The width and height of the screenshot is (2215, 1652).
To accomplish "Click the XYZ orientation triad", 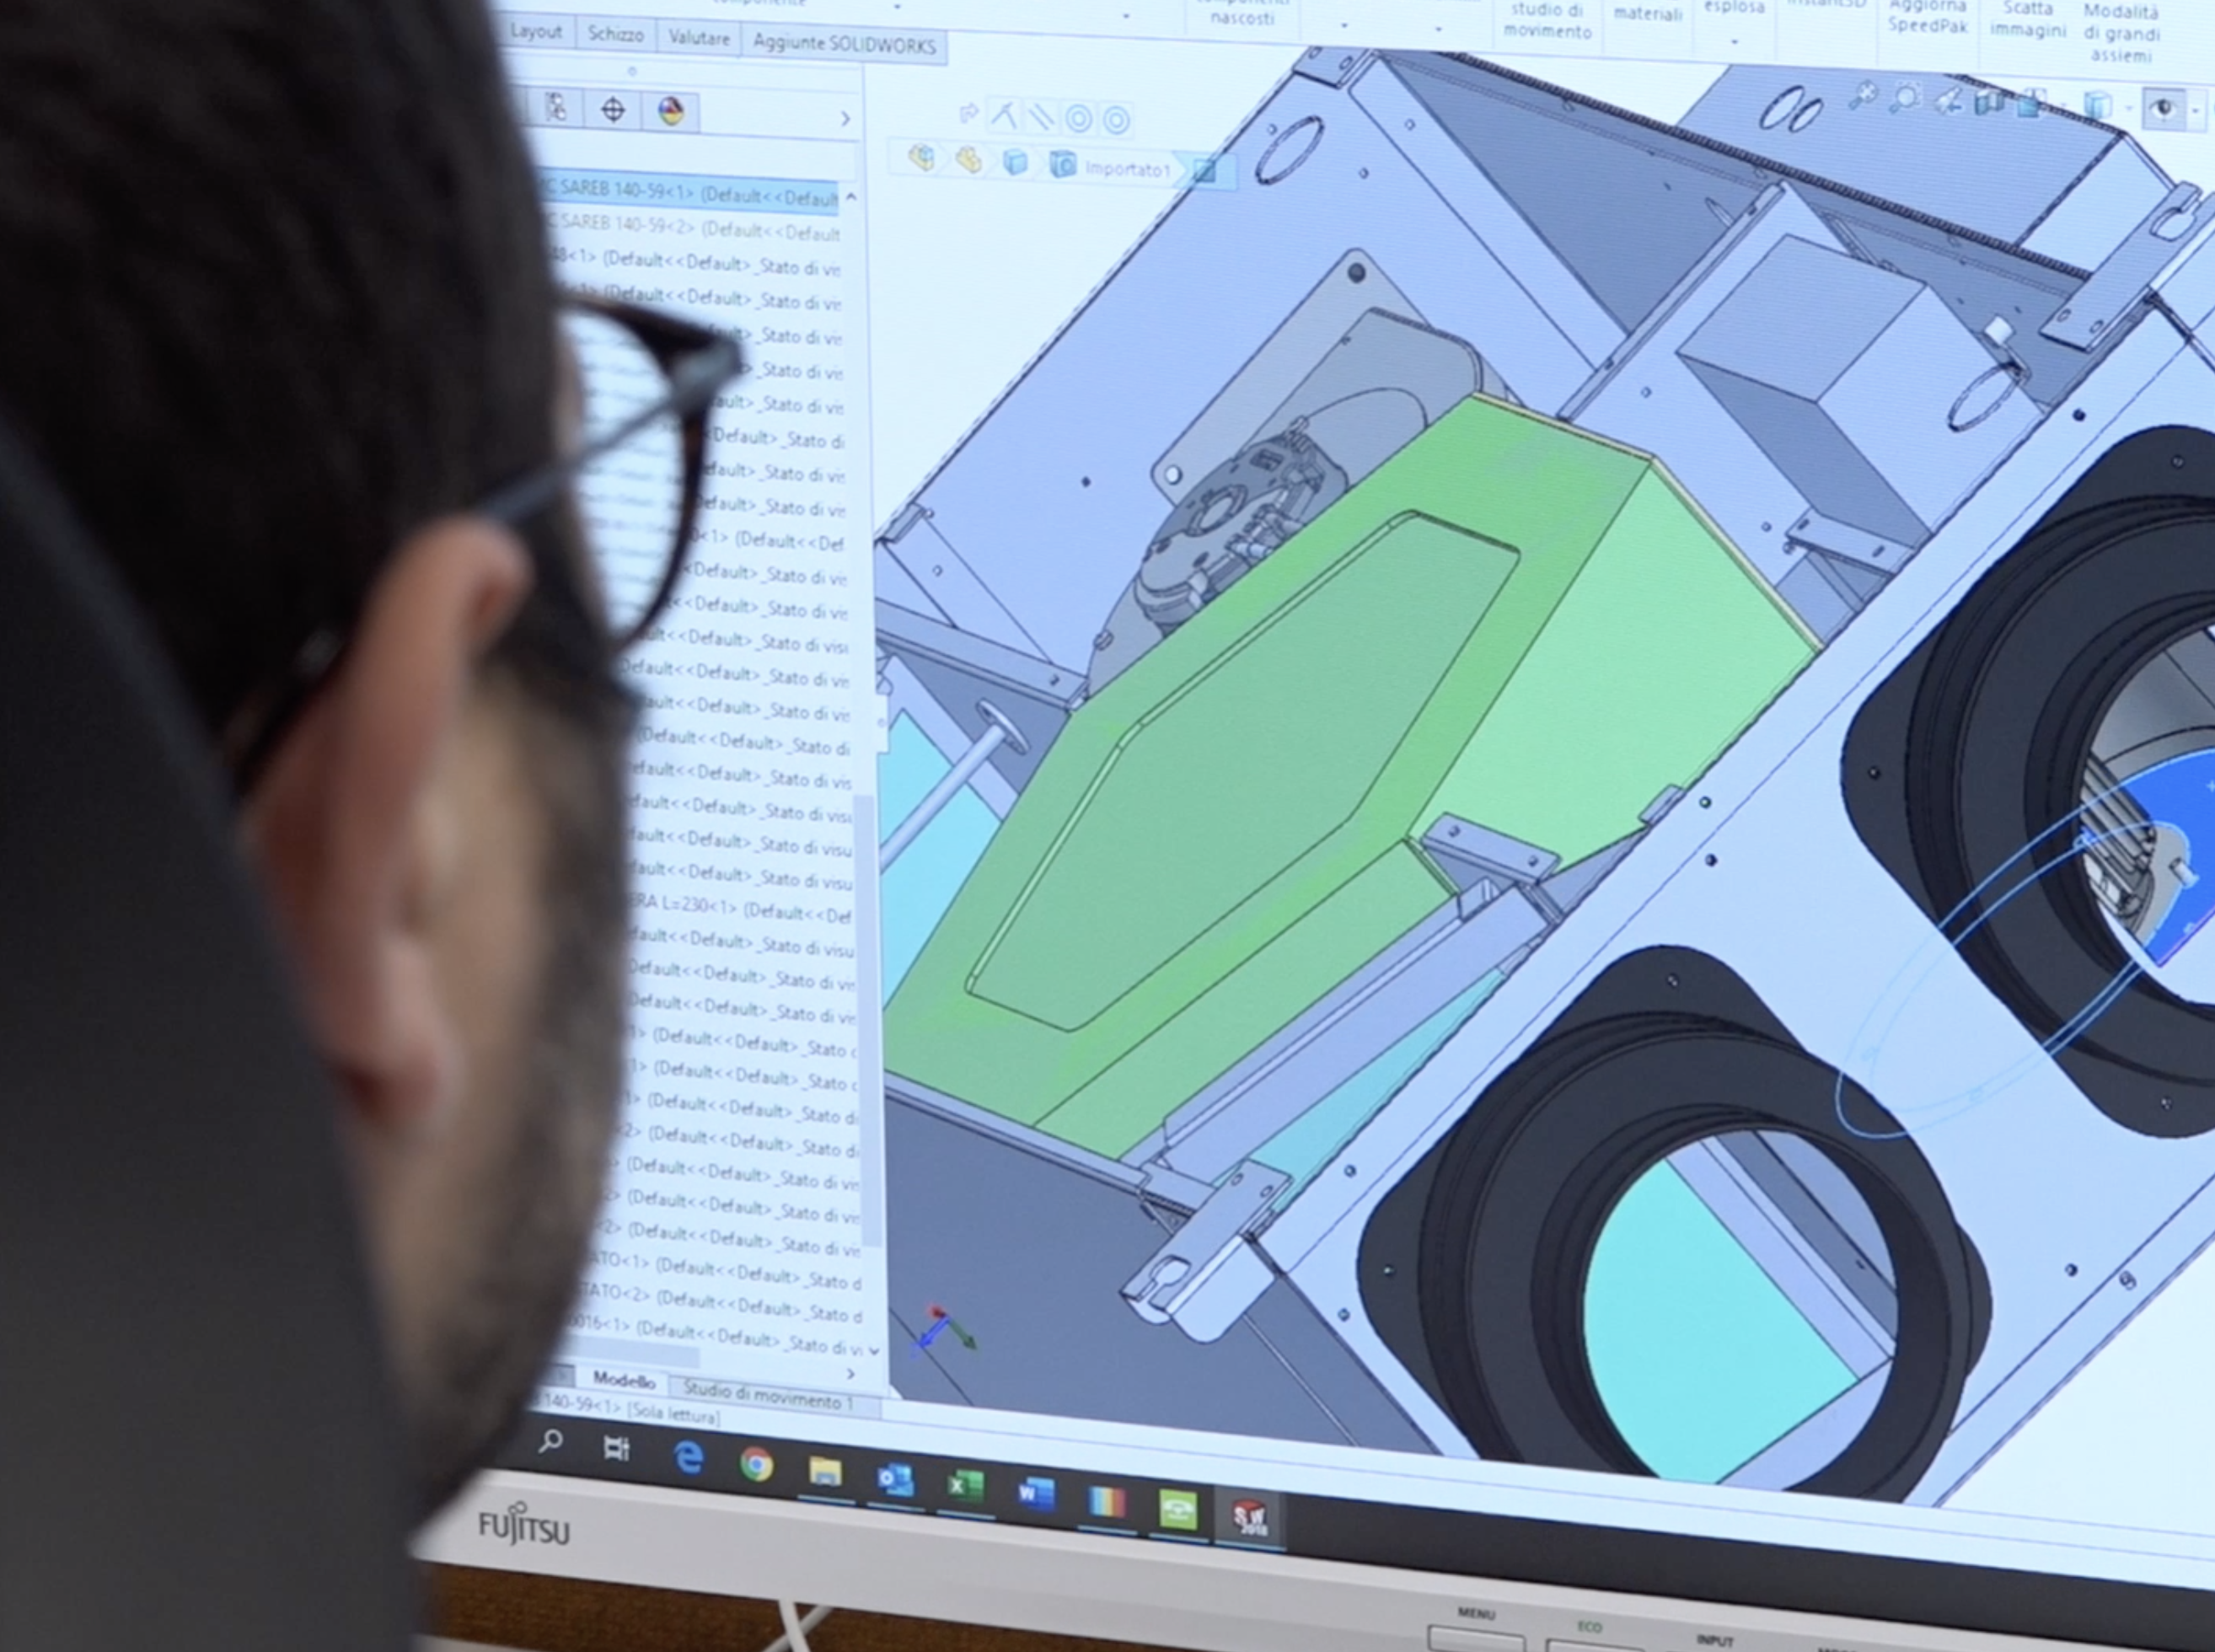I will tap(942, 1331).
